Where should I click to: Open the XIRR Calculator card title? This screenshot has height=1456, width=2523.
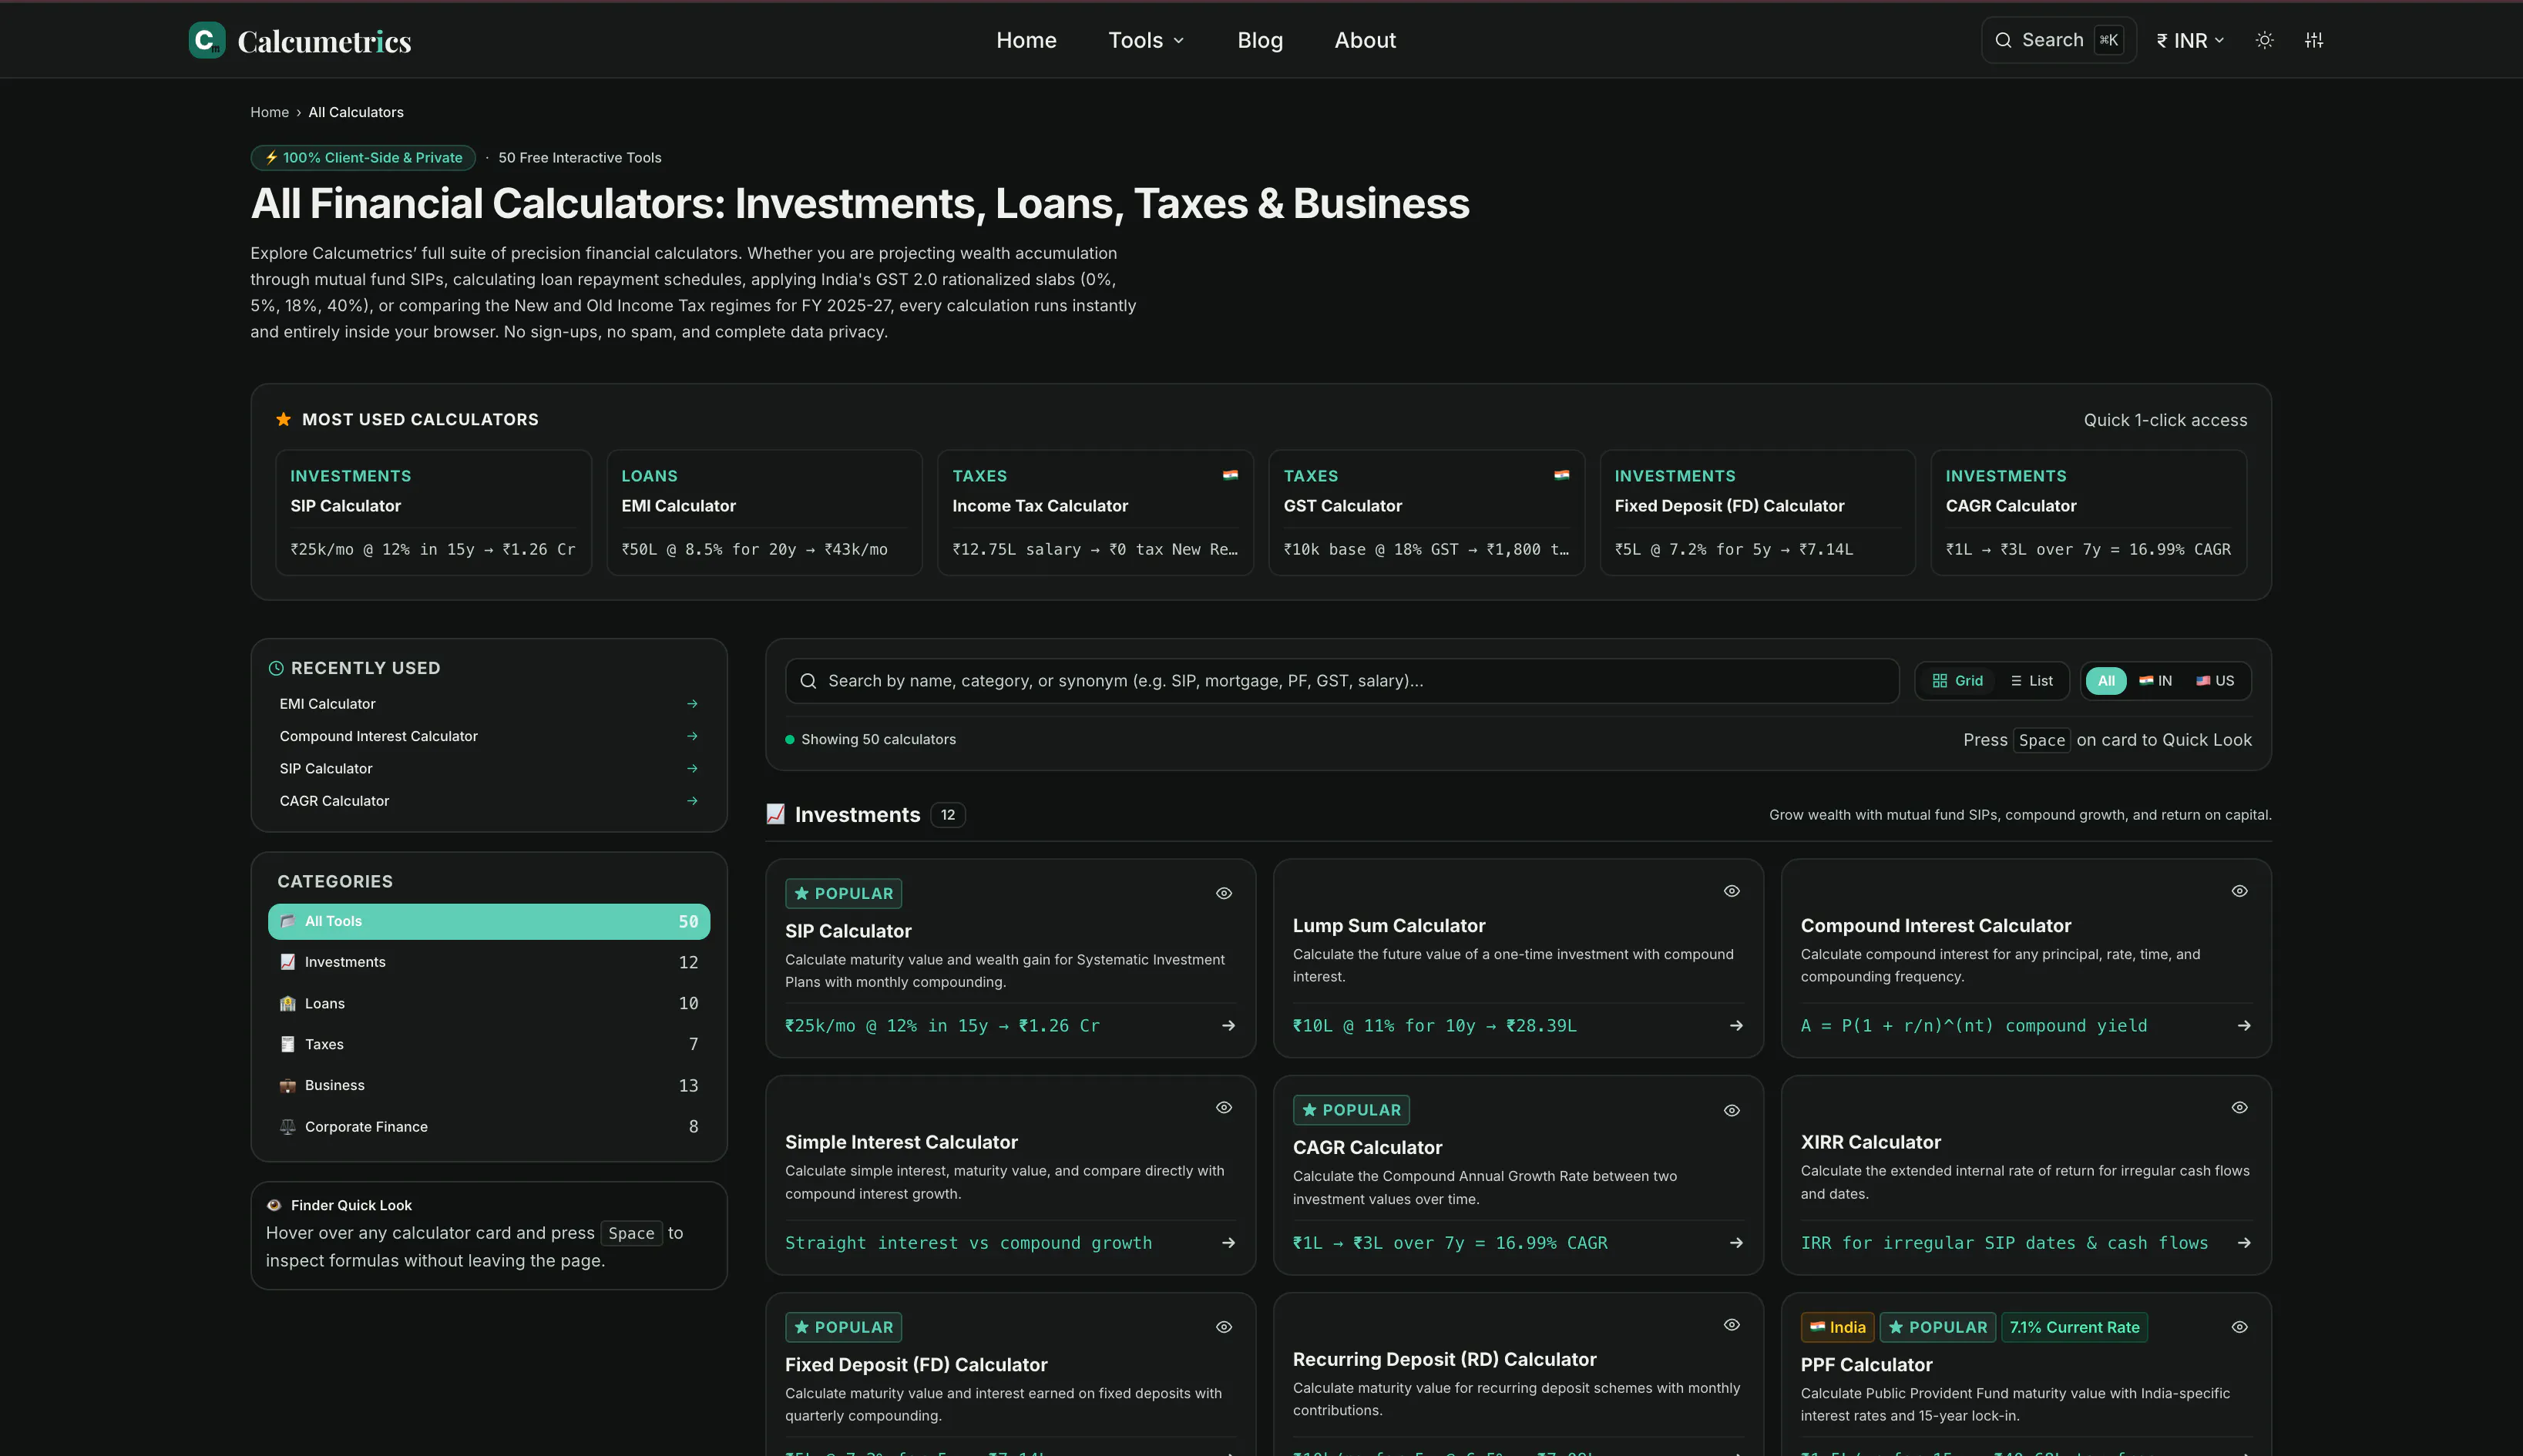click(x=1870, y=1142)
